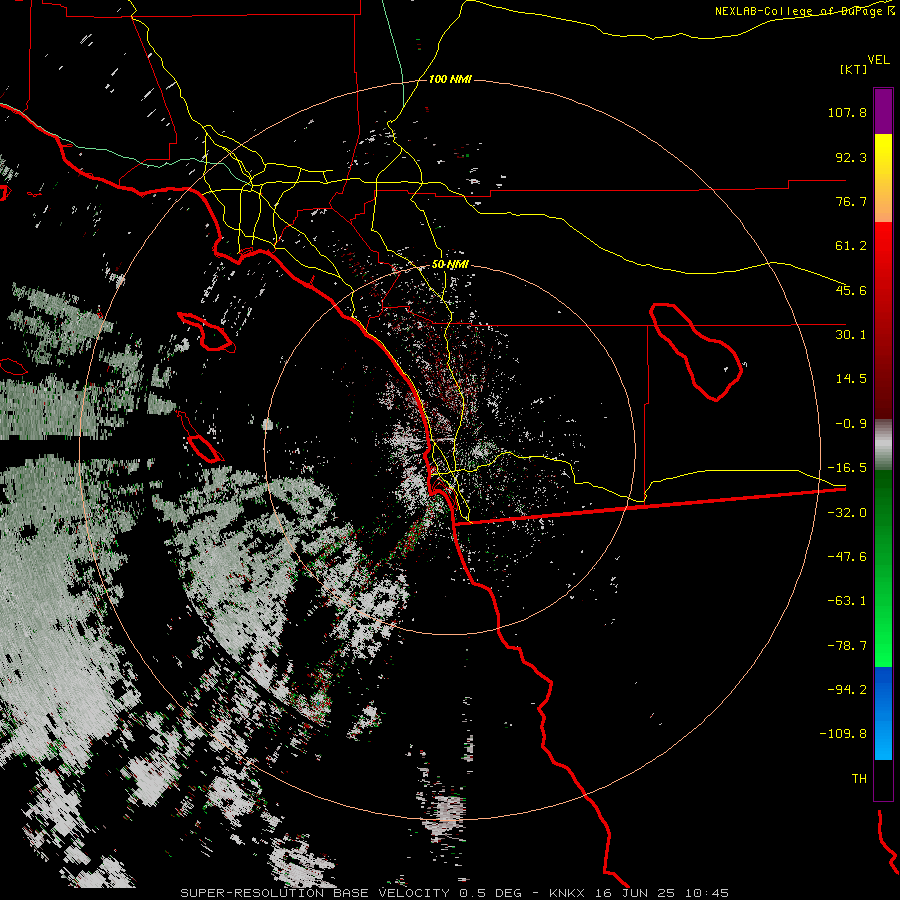Screen dimensions: 900x900
Task: Select the 107.8 scale value
Action: tap(847, 112)
